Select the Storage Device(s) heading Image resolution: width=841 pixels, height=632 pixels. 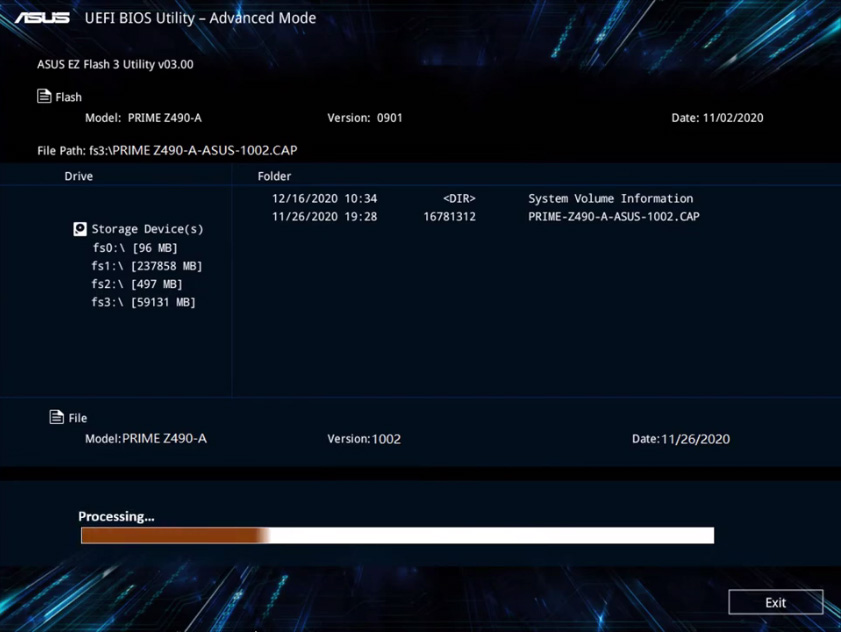147,229
